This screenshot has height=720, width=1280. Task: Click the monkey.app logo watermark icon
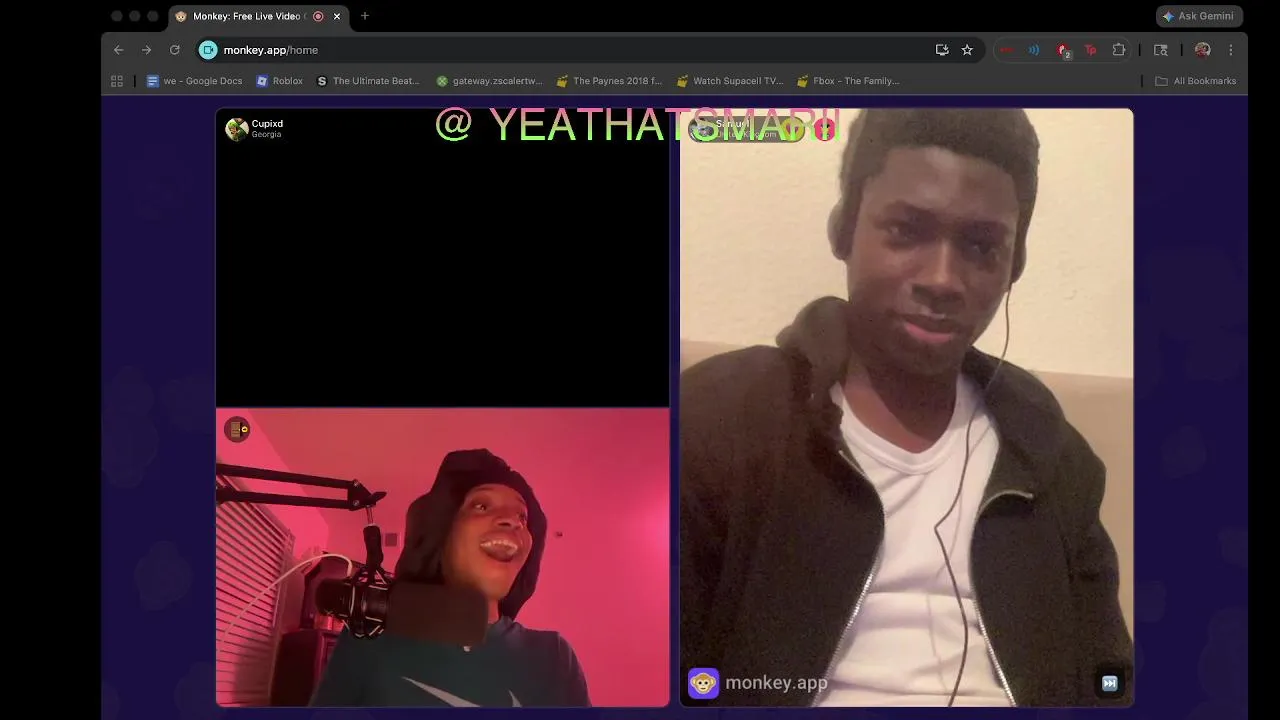coord(703,684)
